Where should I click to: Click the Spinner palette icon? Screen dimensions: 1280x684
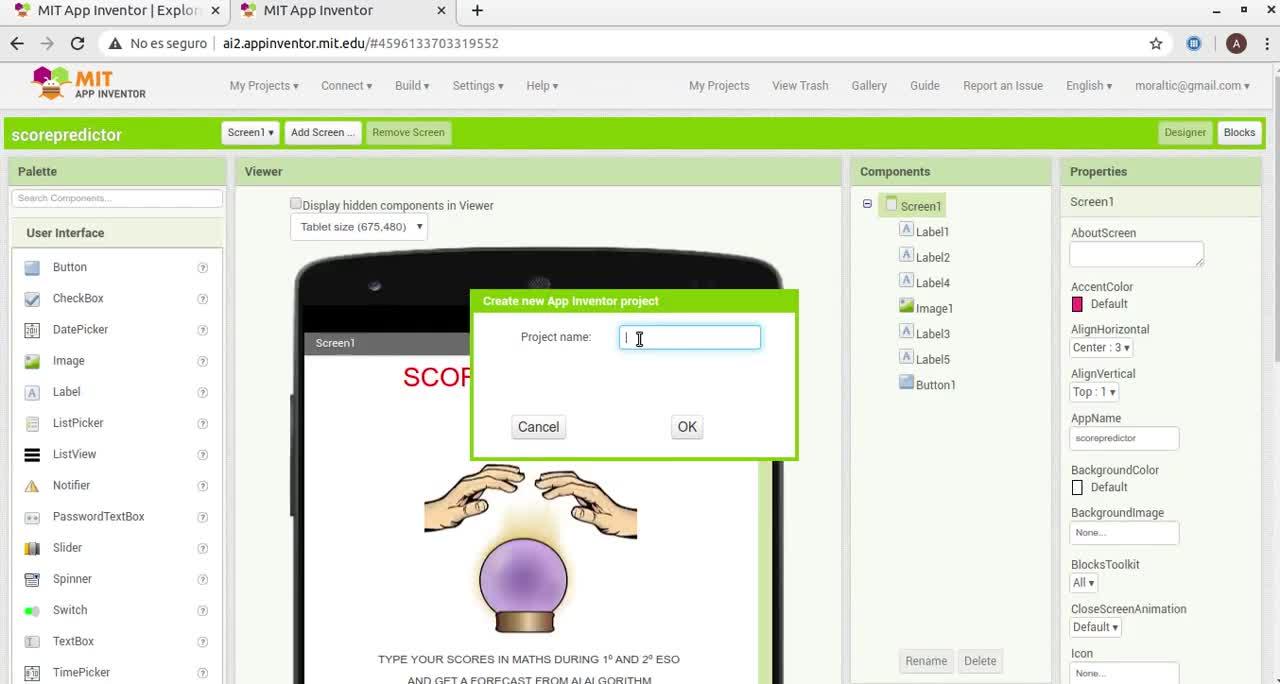click(32, 579)
